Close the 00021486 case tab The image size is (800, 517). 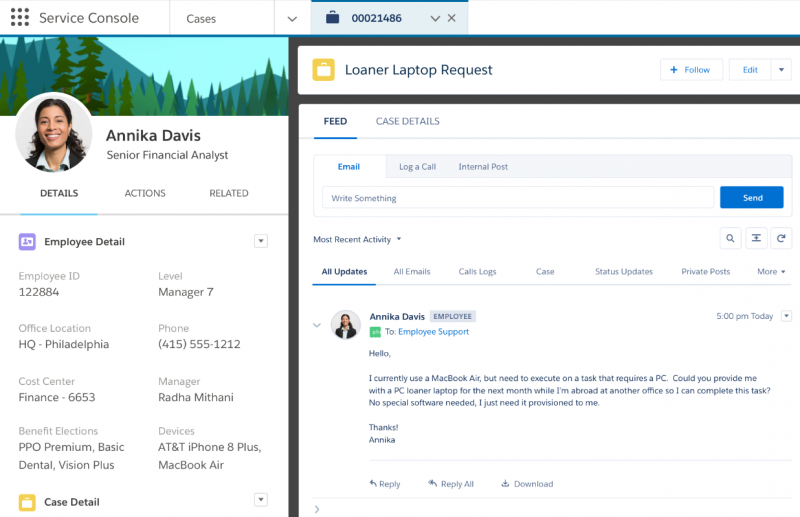(x=452, y=18)
